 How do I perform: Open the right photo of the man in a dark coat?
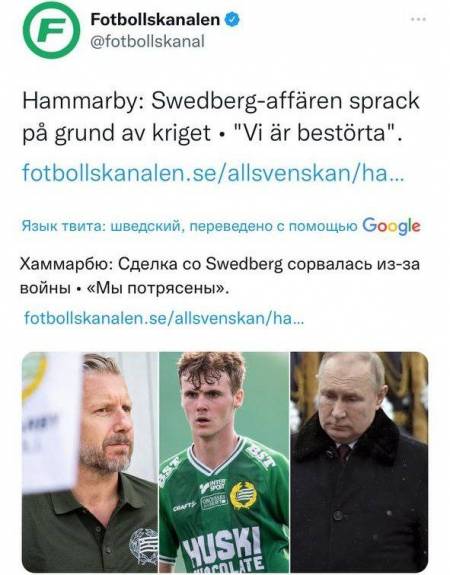coord(359,461)
